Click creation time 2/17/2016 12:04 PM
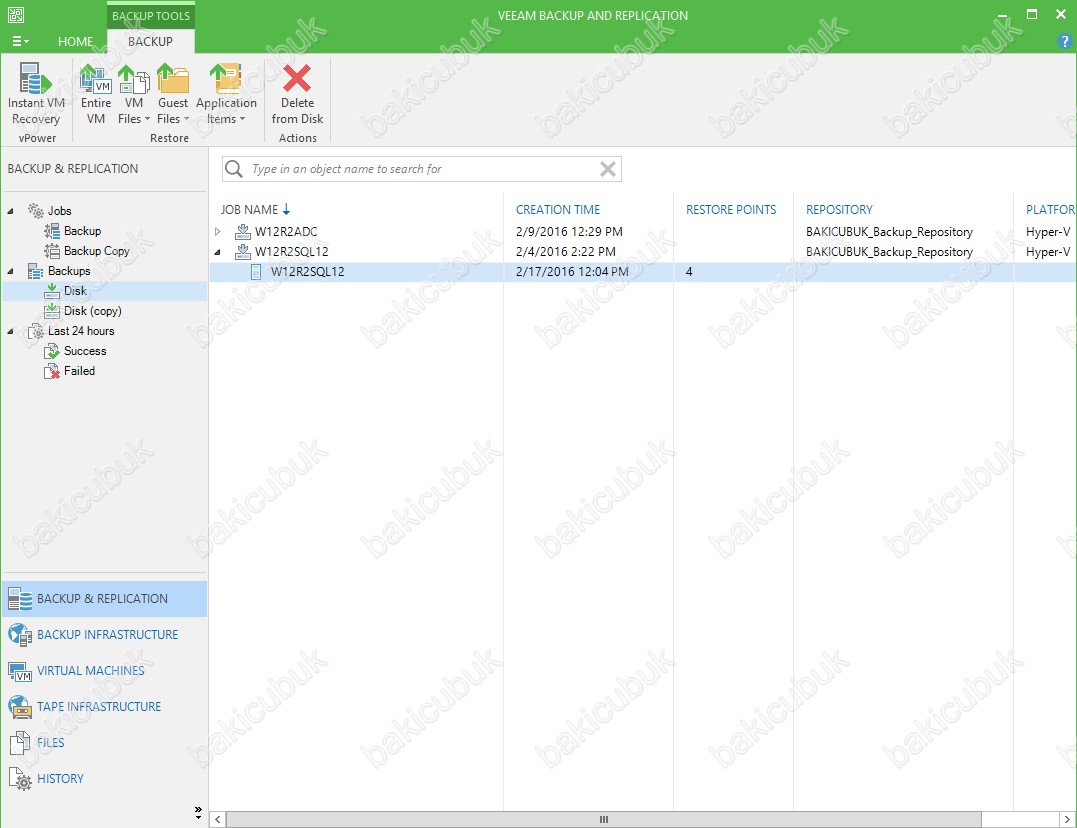1077x828 pixels. tap(572, 271)
